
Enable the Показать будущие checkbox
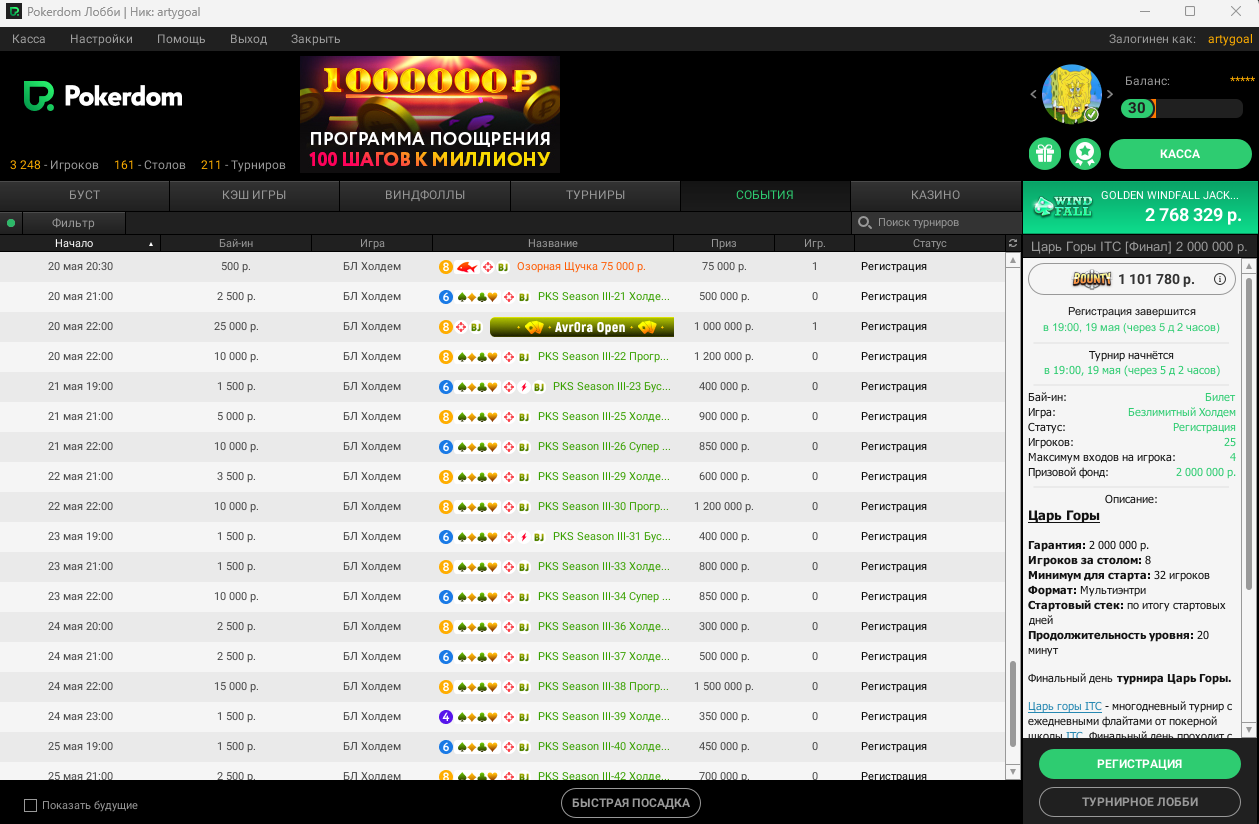30,805
